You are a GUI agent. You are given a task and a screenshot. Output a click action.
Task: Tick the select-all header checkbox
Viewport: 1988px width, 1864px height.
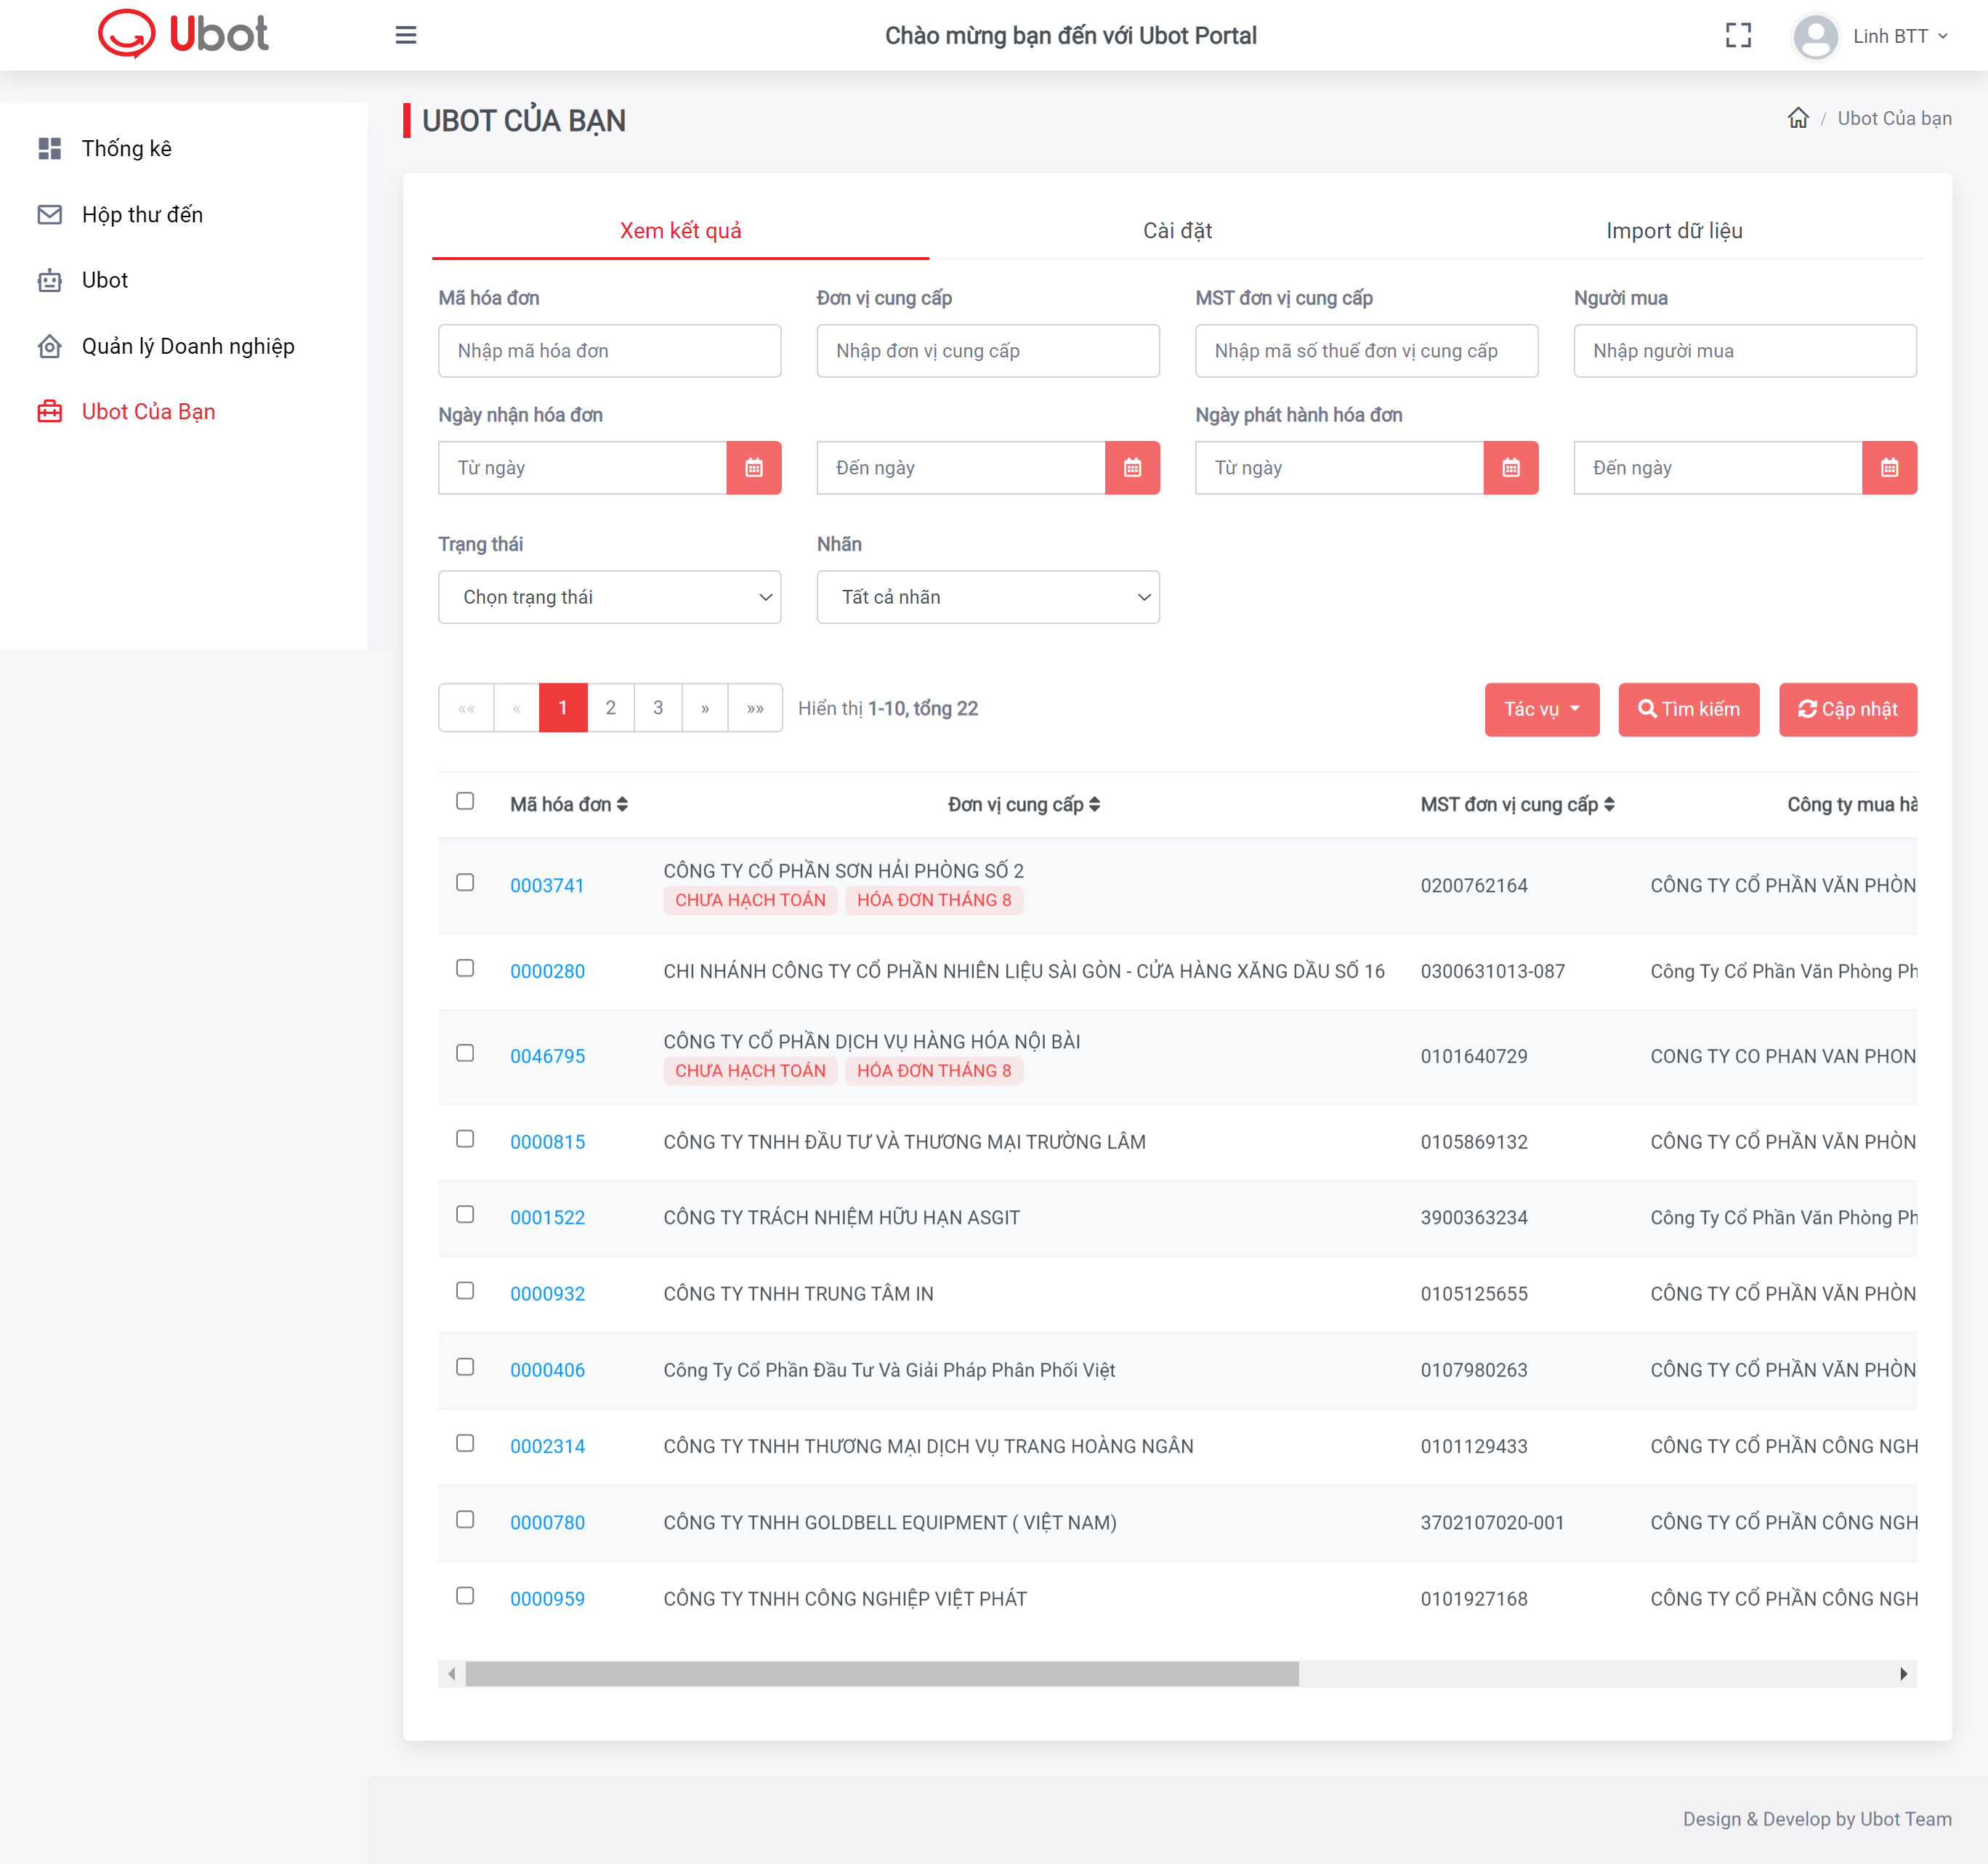click(x=465, y=801)
